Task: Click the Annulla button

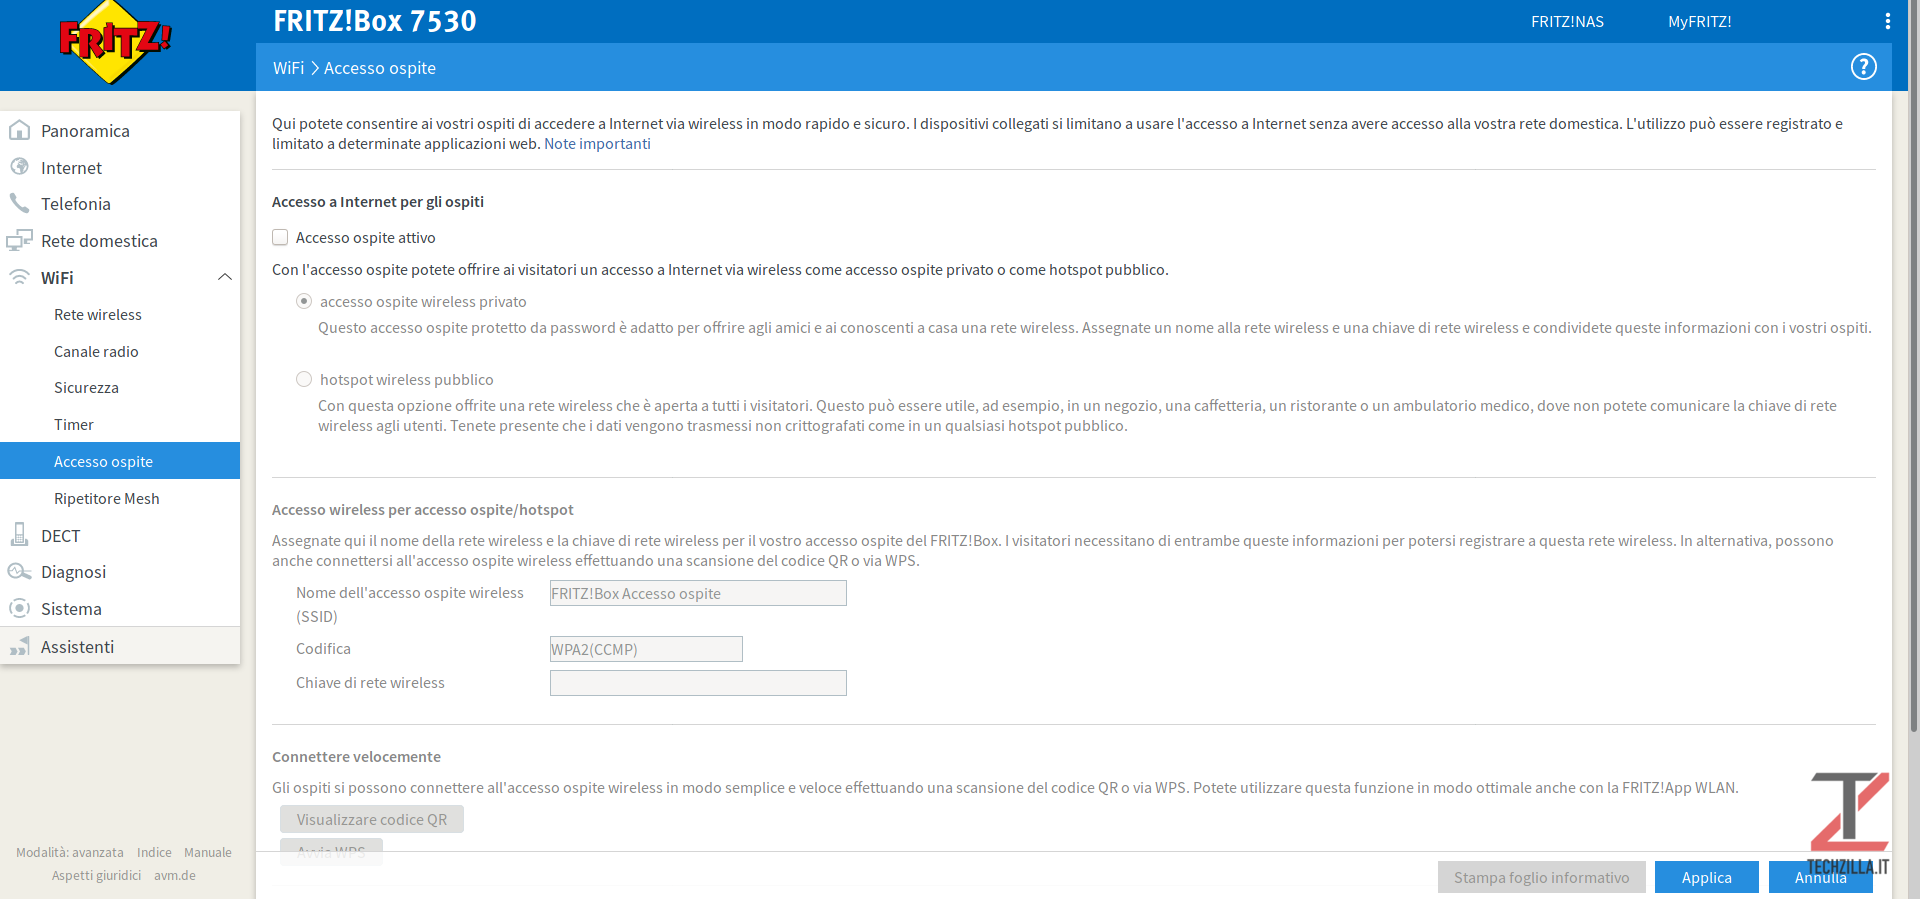Action: (1820, 877)
